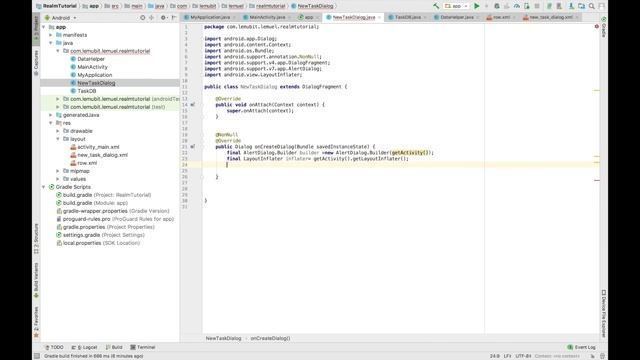The height and width of the screenshot is (360, 640).
Task: Click onCreateDialog() editor breadcrumb
Action: [270, 338]
